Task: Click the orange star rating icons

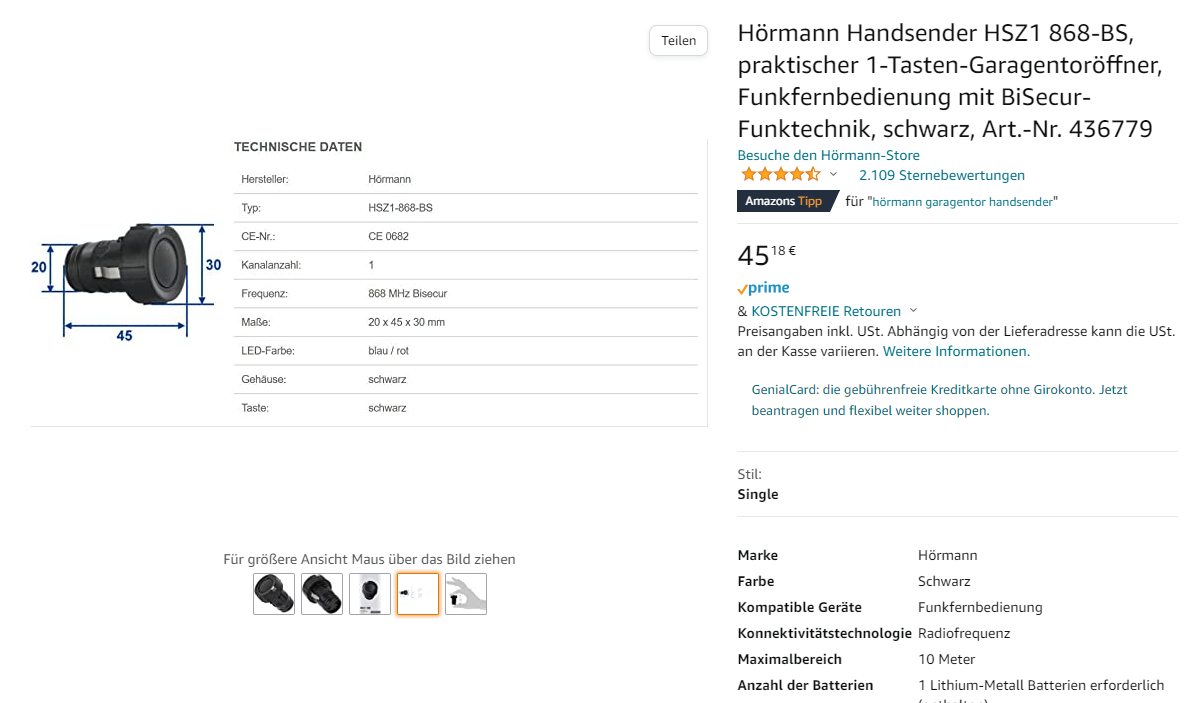Action: 780,175
